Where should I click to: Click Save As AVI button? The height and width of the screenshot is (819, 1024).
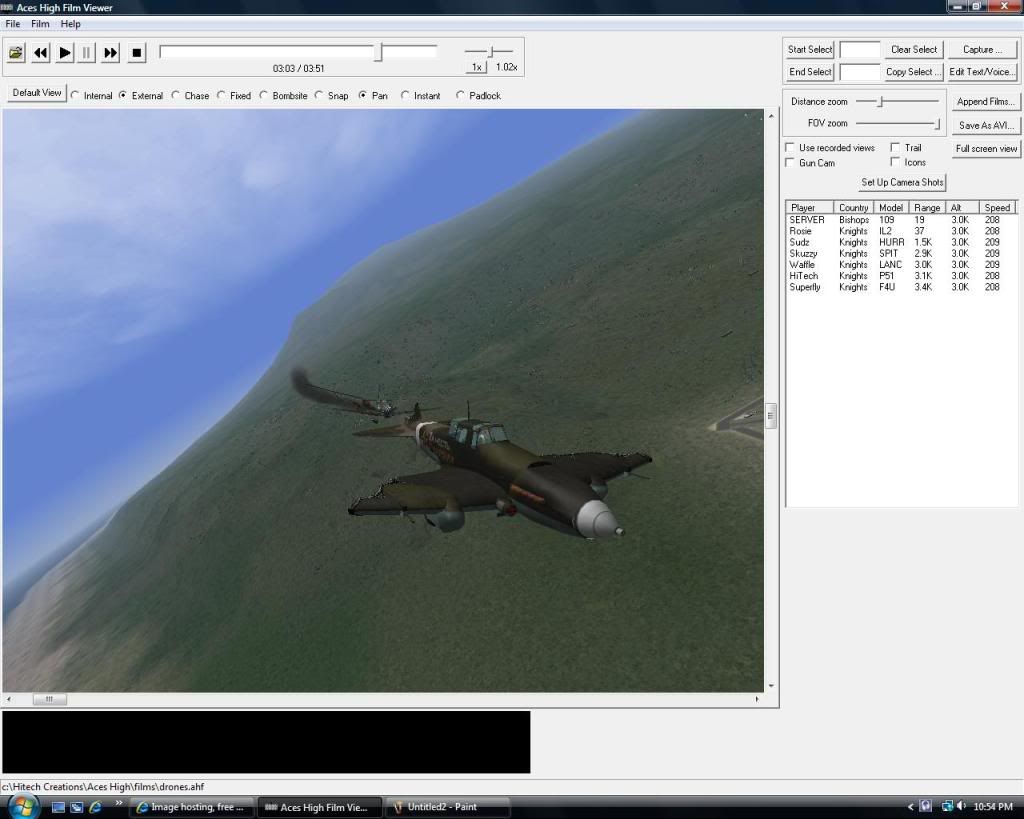coord(985,125)
